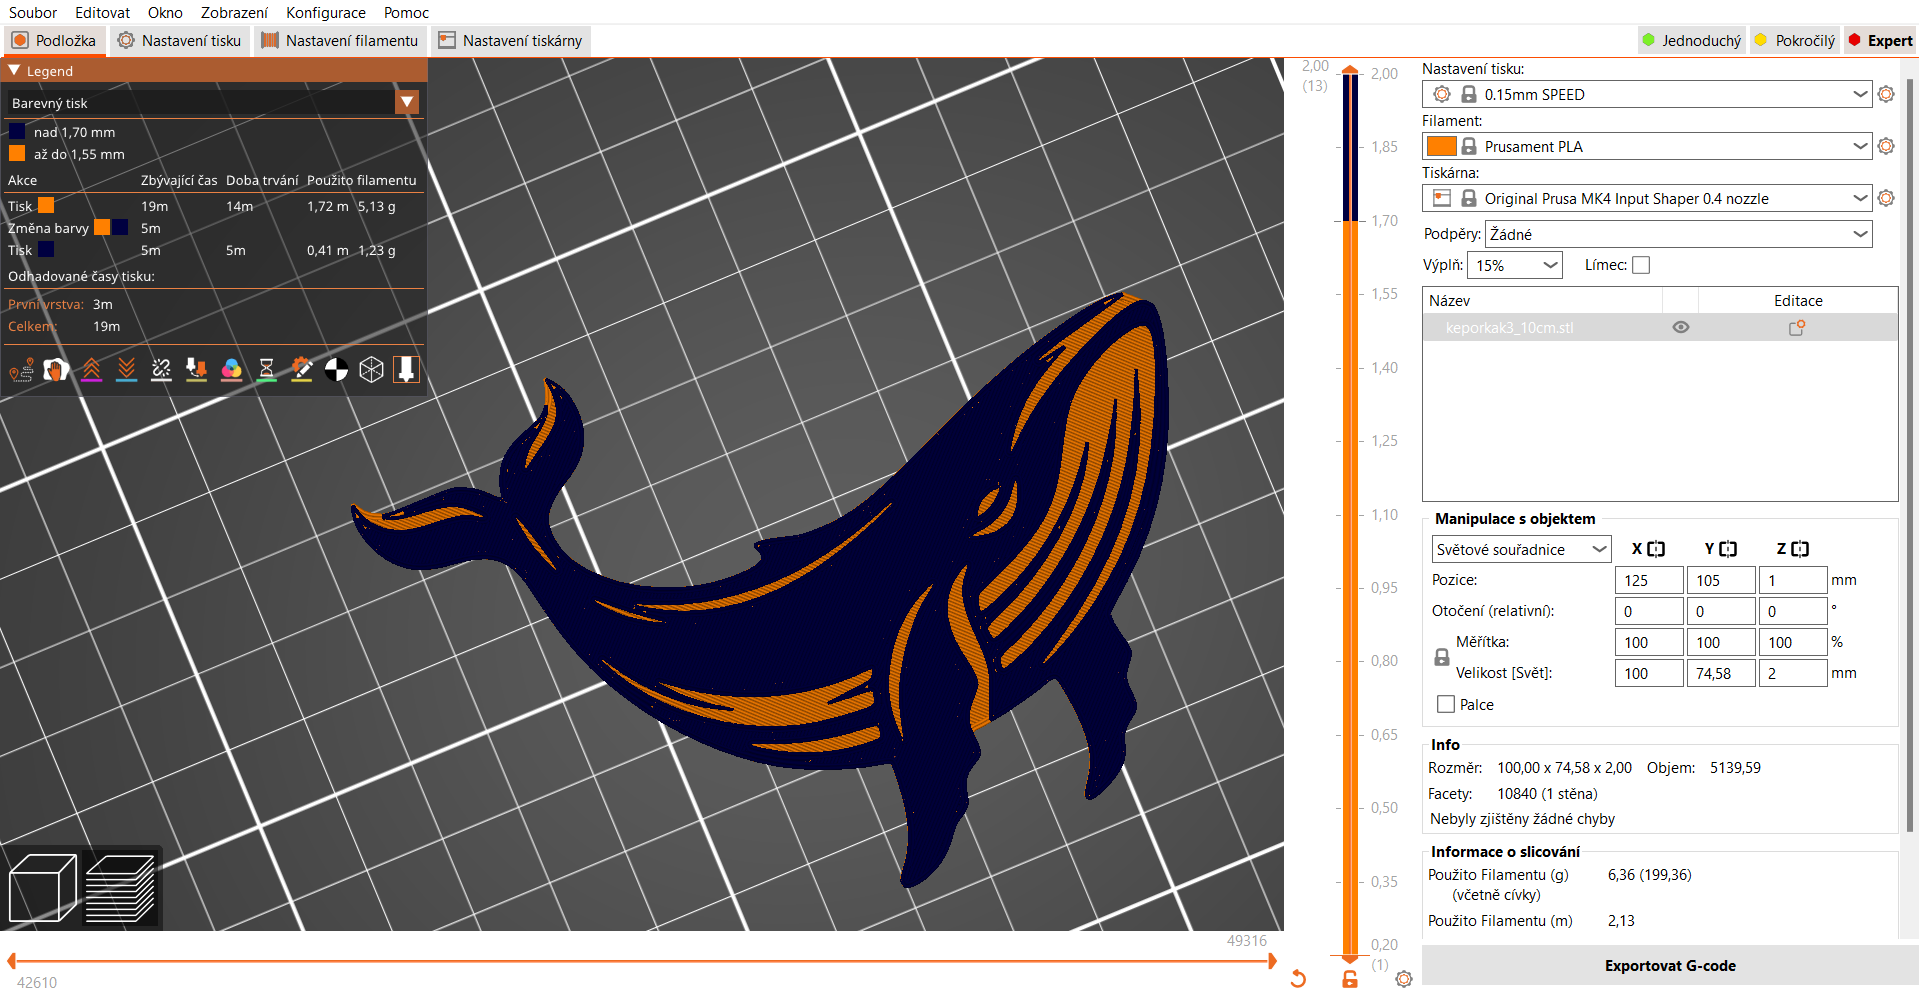
Task: Toggle the uniform scale lock icon
Action: [x=1442, y=657]
